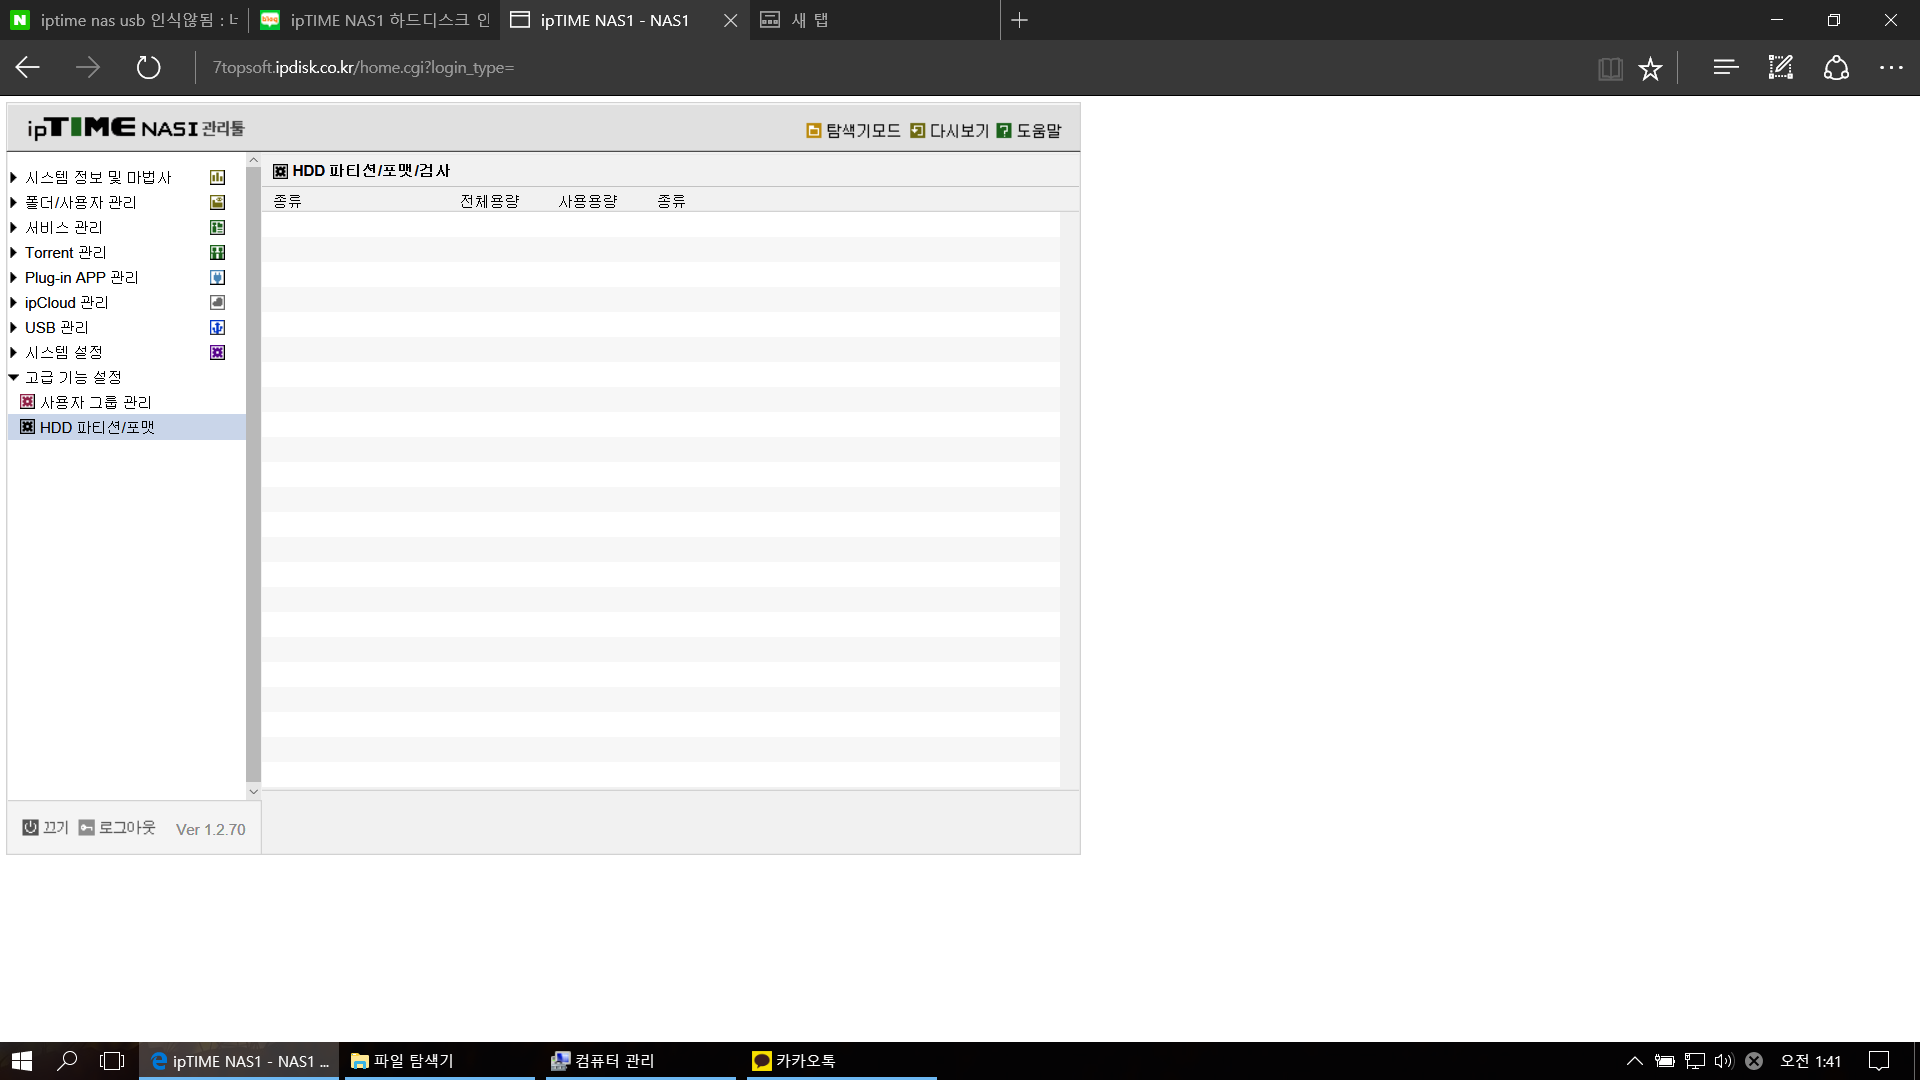1920x1080 pixels.
Task: Collapse 고급 기능 설정 tree node
Action: click(x=13, y=377)
